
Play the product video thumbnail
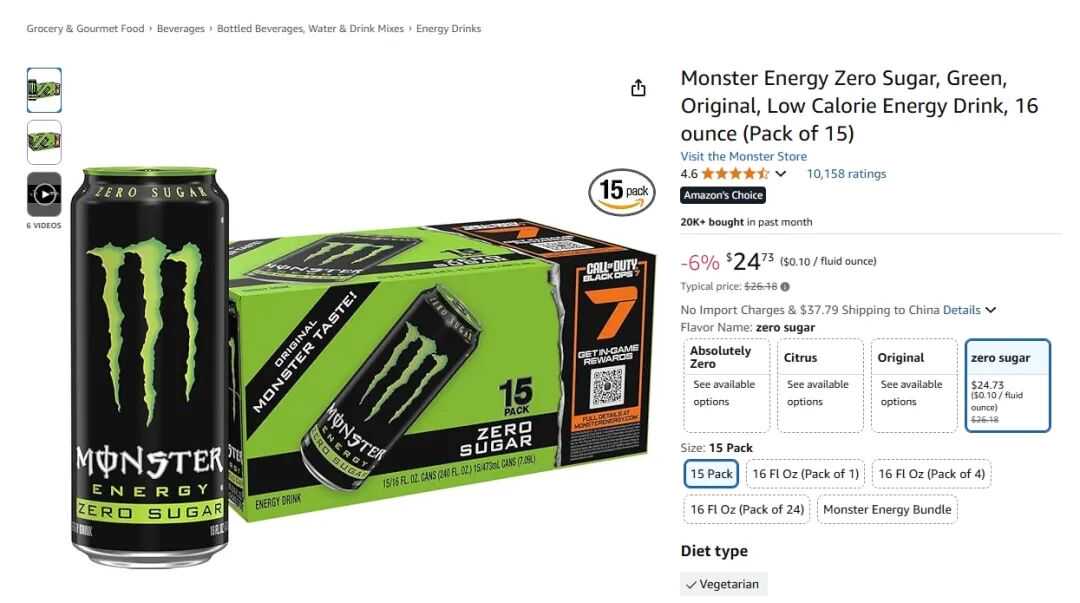point(44,194)
